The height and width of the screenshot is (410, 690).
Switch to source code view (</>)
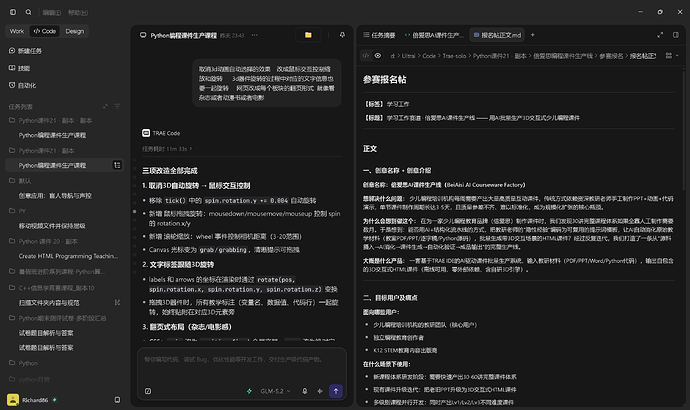(366, 56)
